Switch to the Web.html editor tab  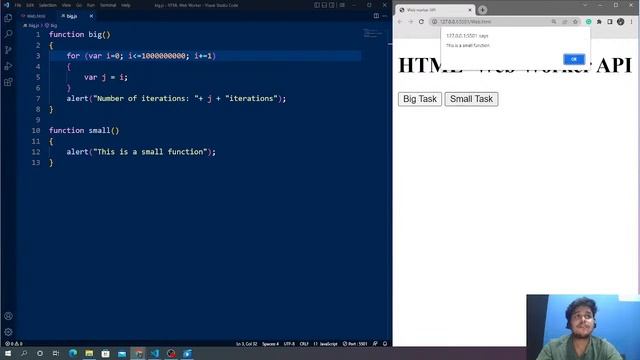coord(36,16)
